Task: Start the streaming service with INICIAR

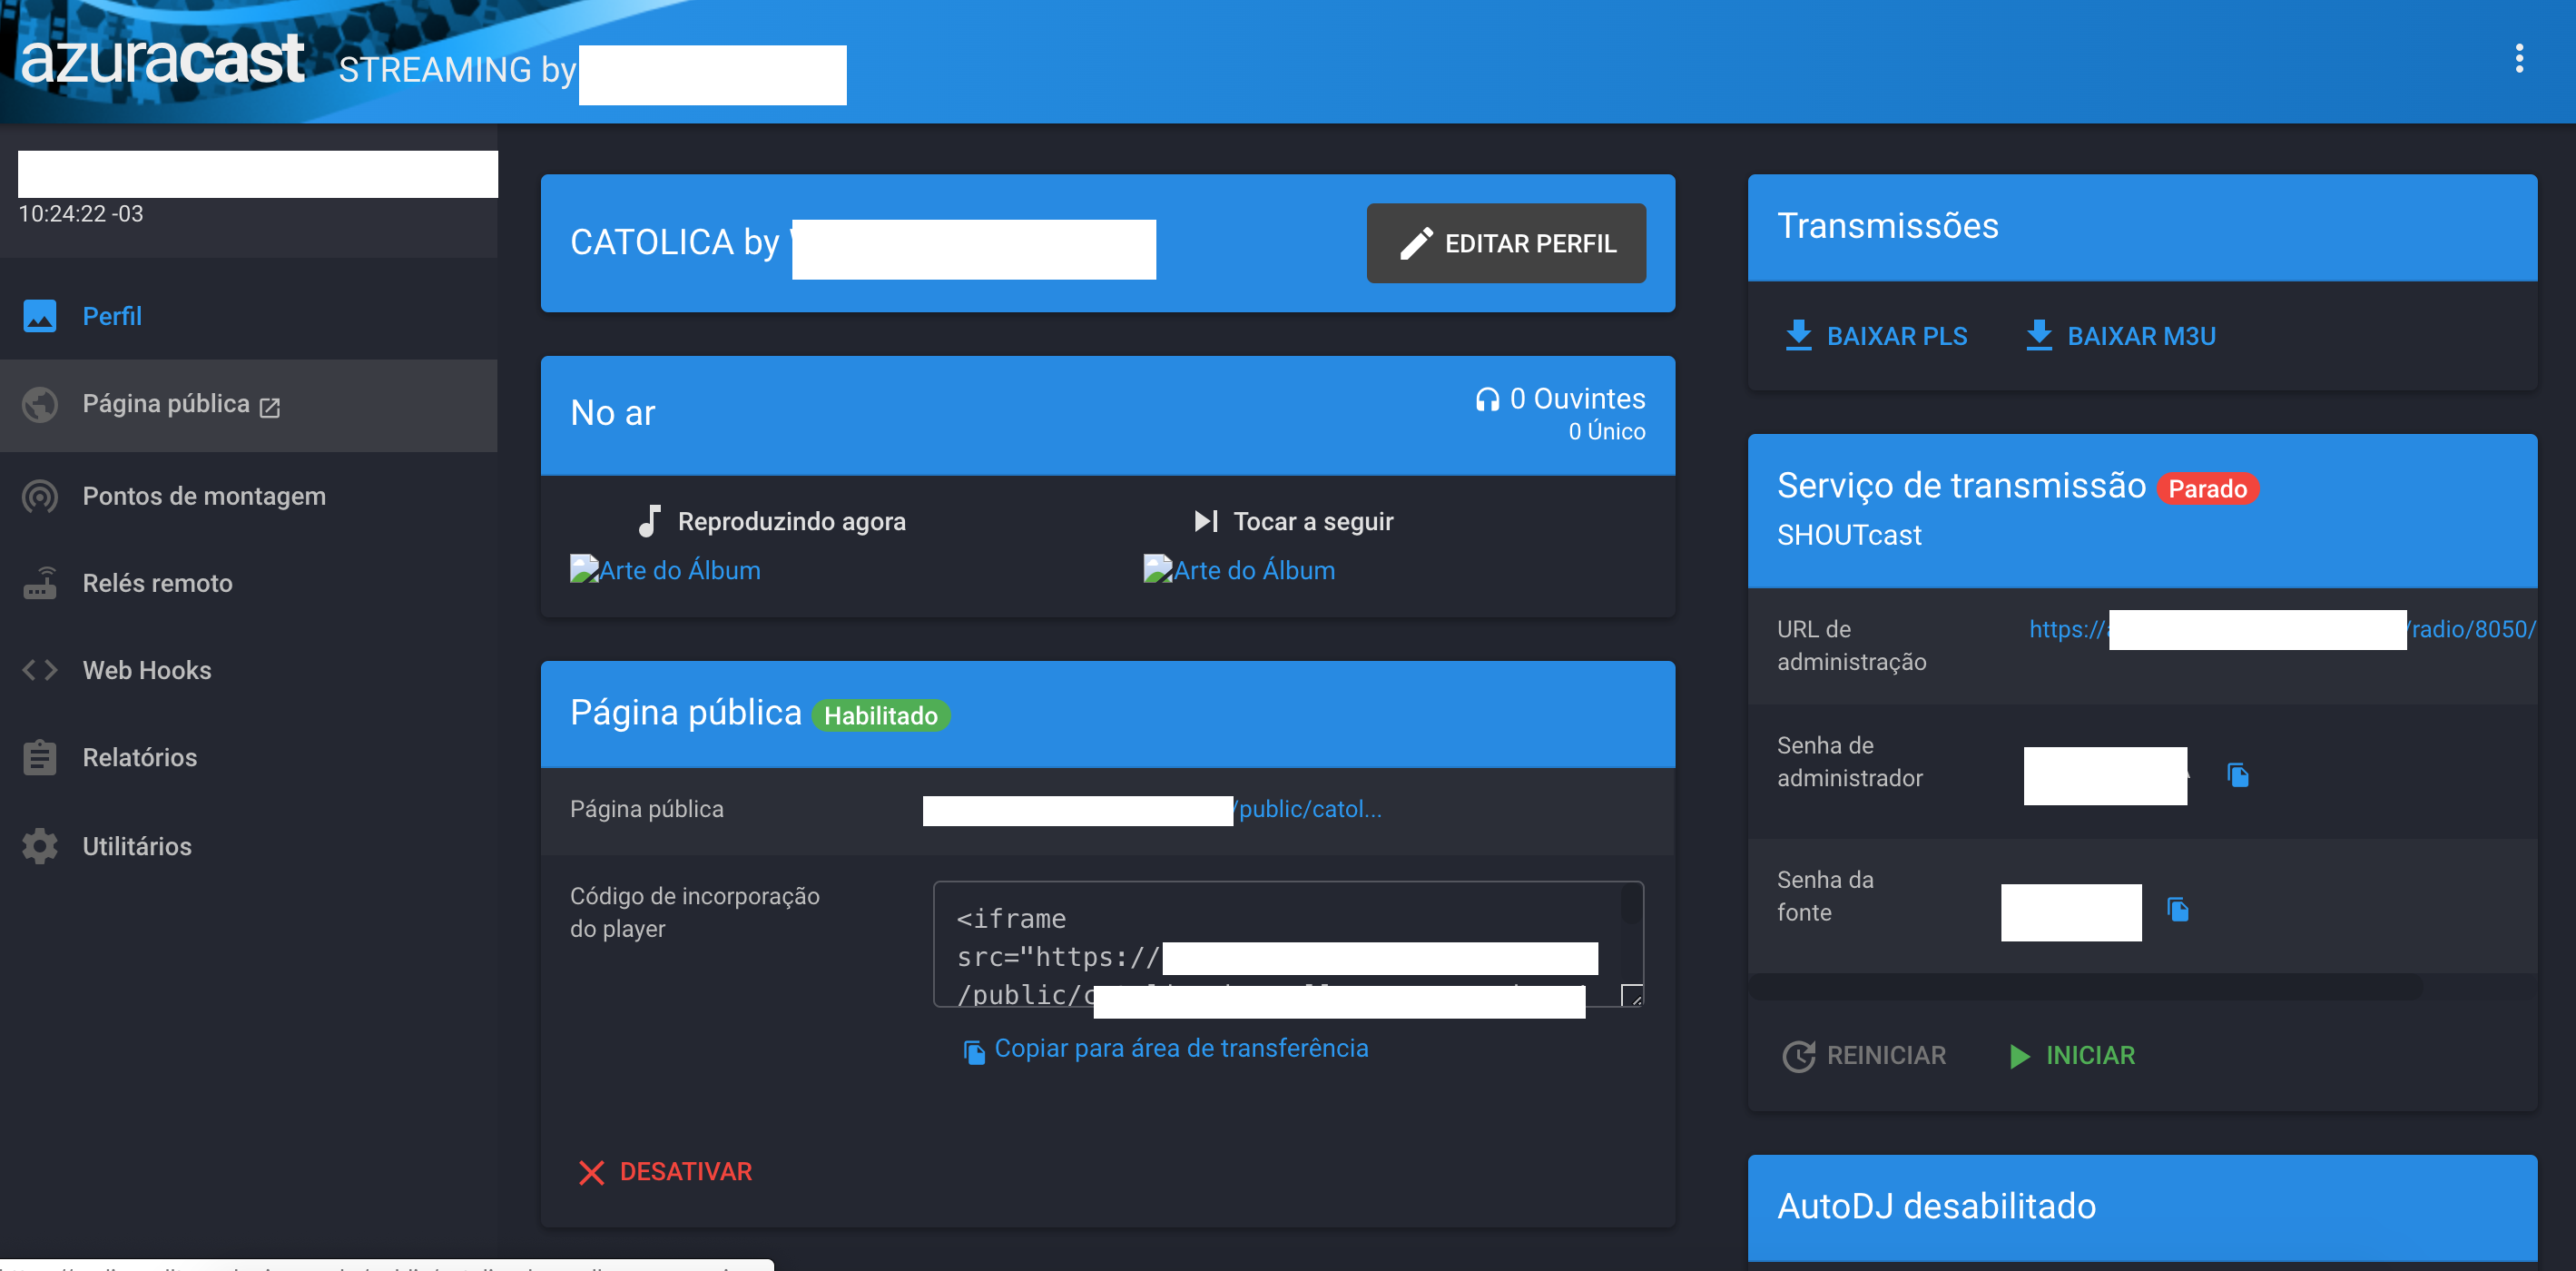Action: click(2072, 1055)
